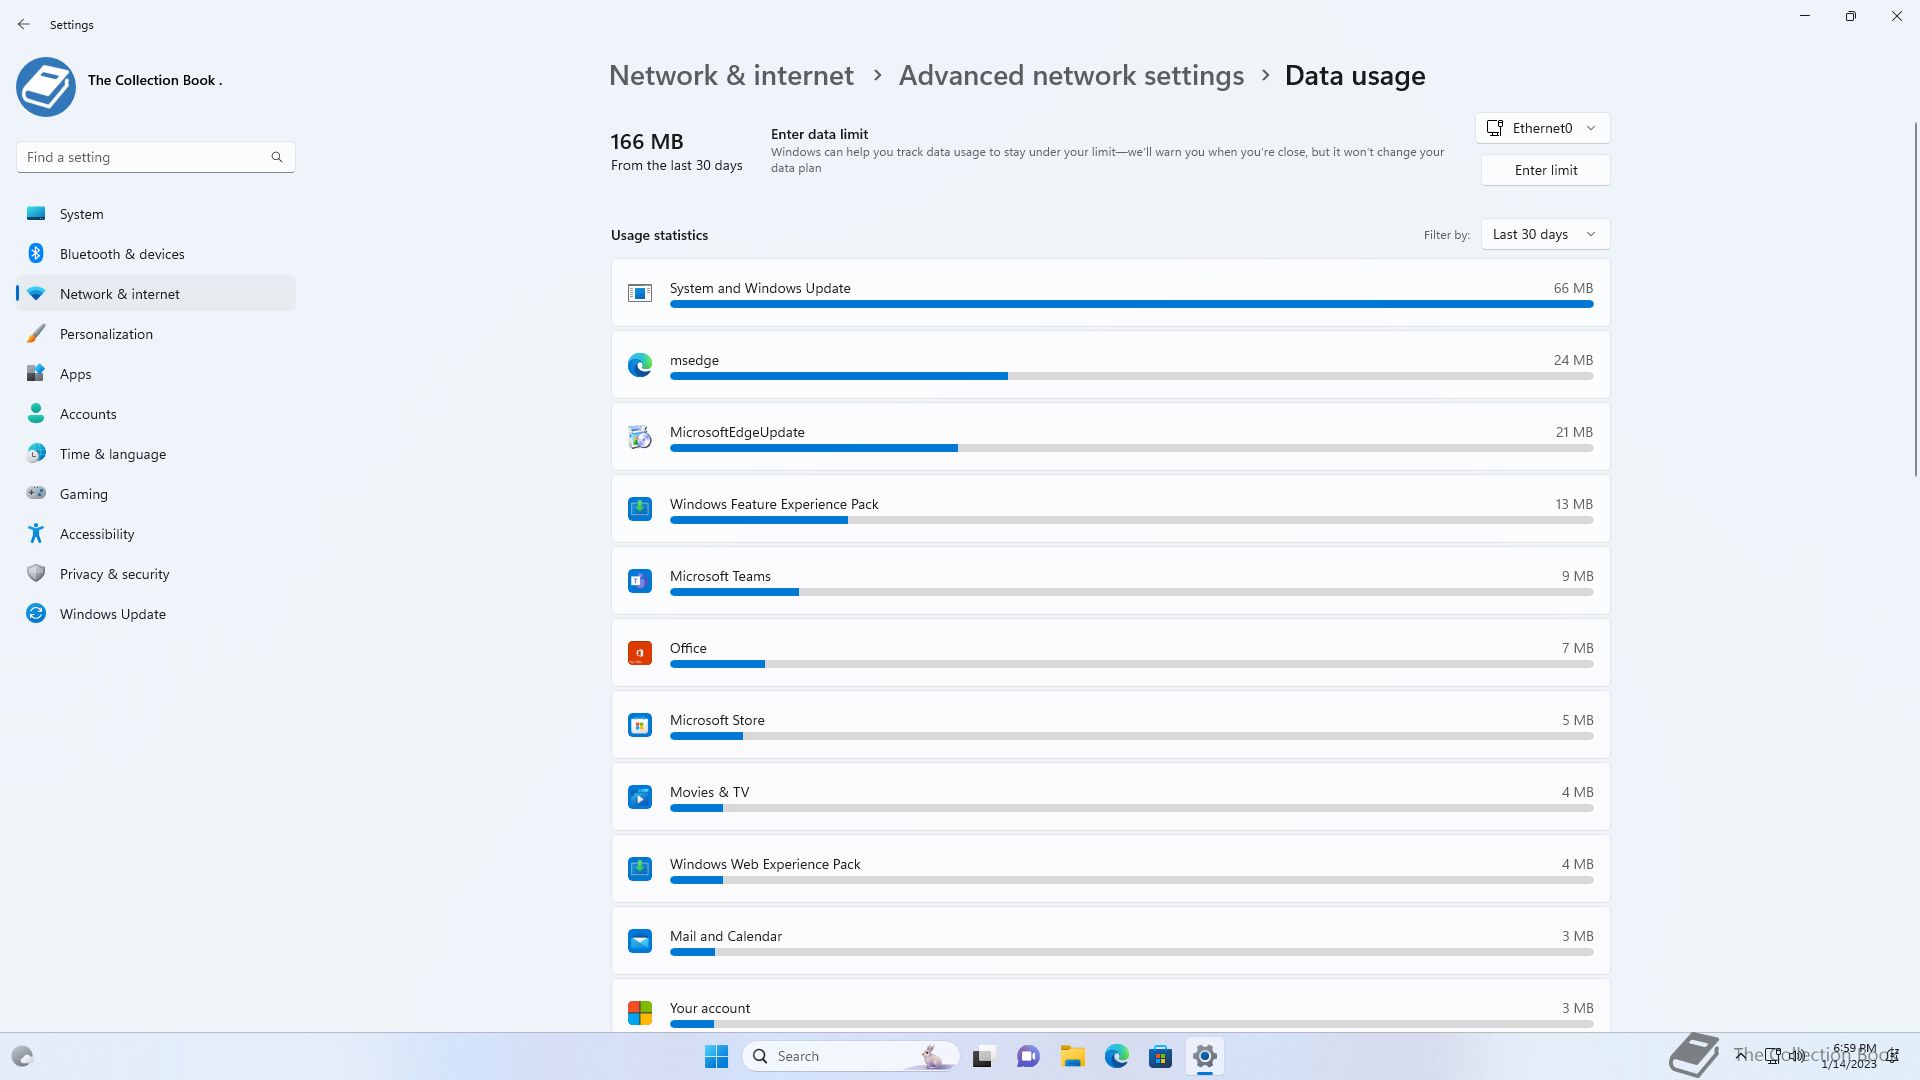Click the Time & language clock icon
This screenshot has width=1920, height=1080.
(36, 454)
